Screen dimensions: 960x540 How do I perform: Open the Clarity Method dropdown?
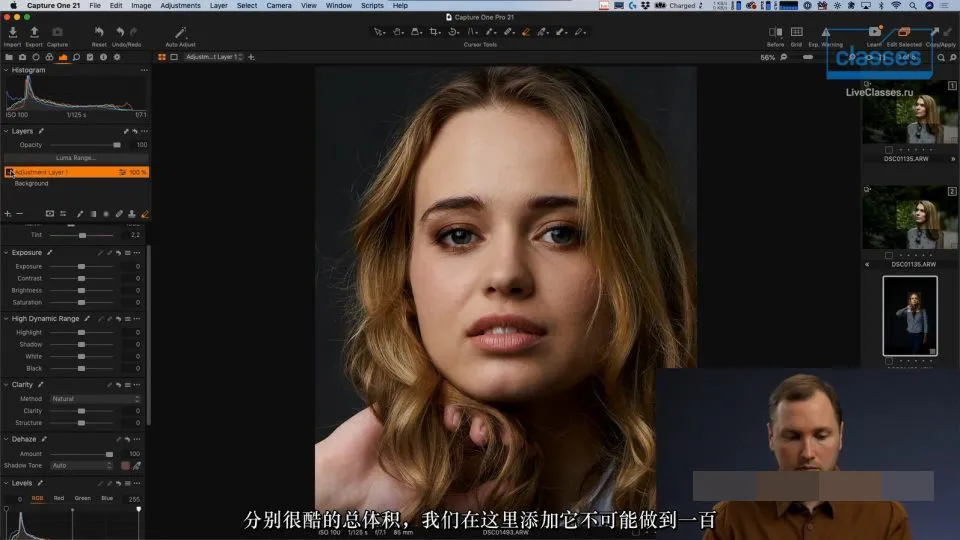point(96,399)
